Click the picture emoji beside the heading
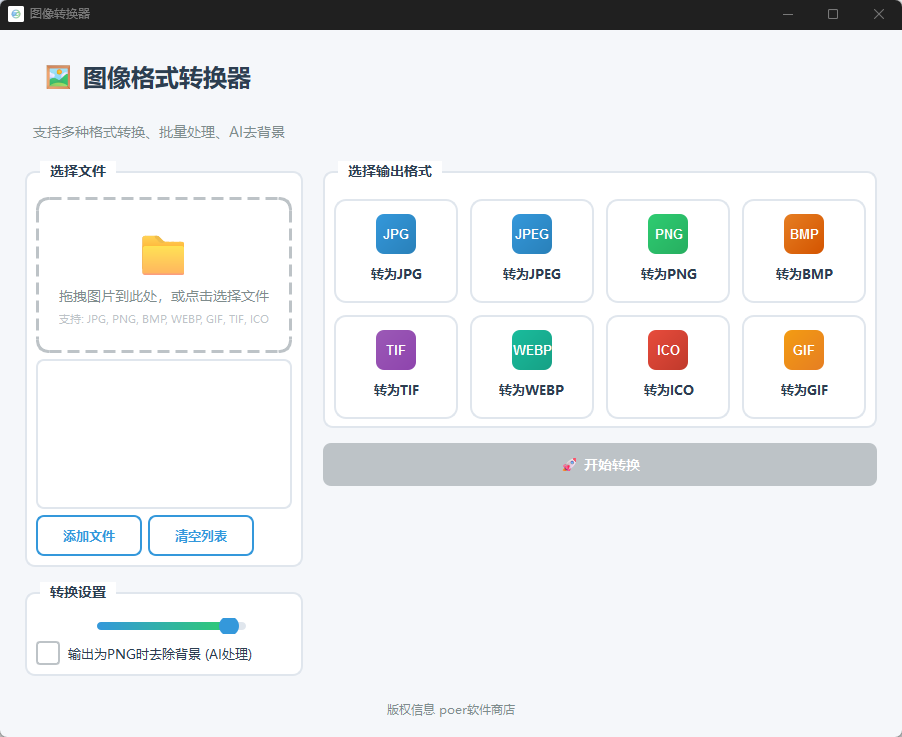Viewport: 902px width, 737px height. pos(58,77)
